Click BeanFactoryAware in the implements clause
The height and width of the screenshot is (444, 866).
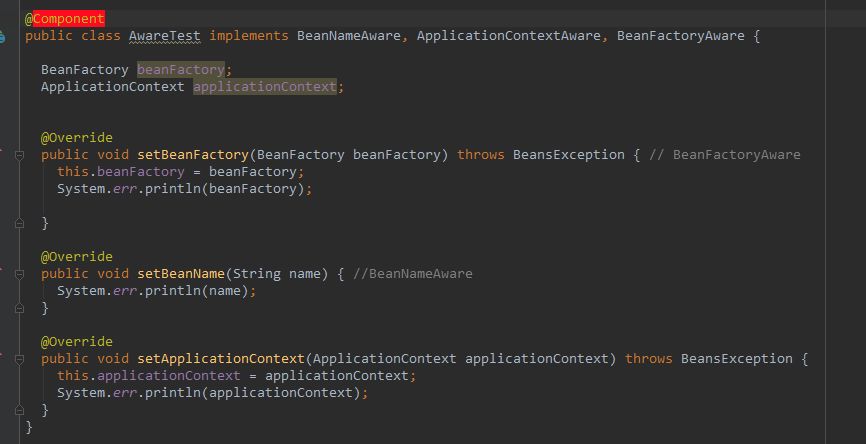click(680, 36)
